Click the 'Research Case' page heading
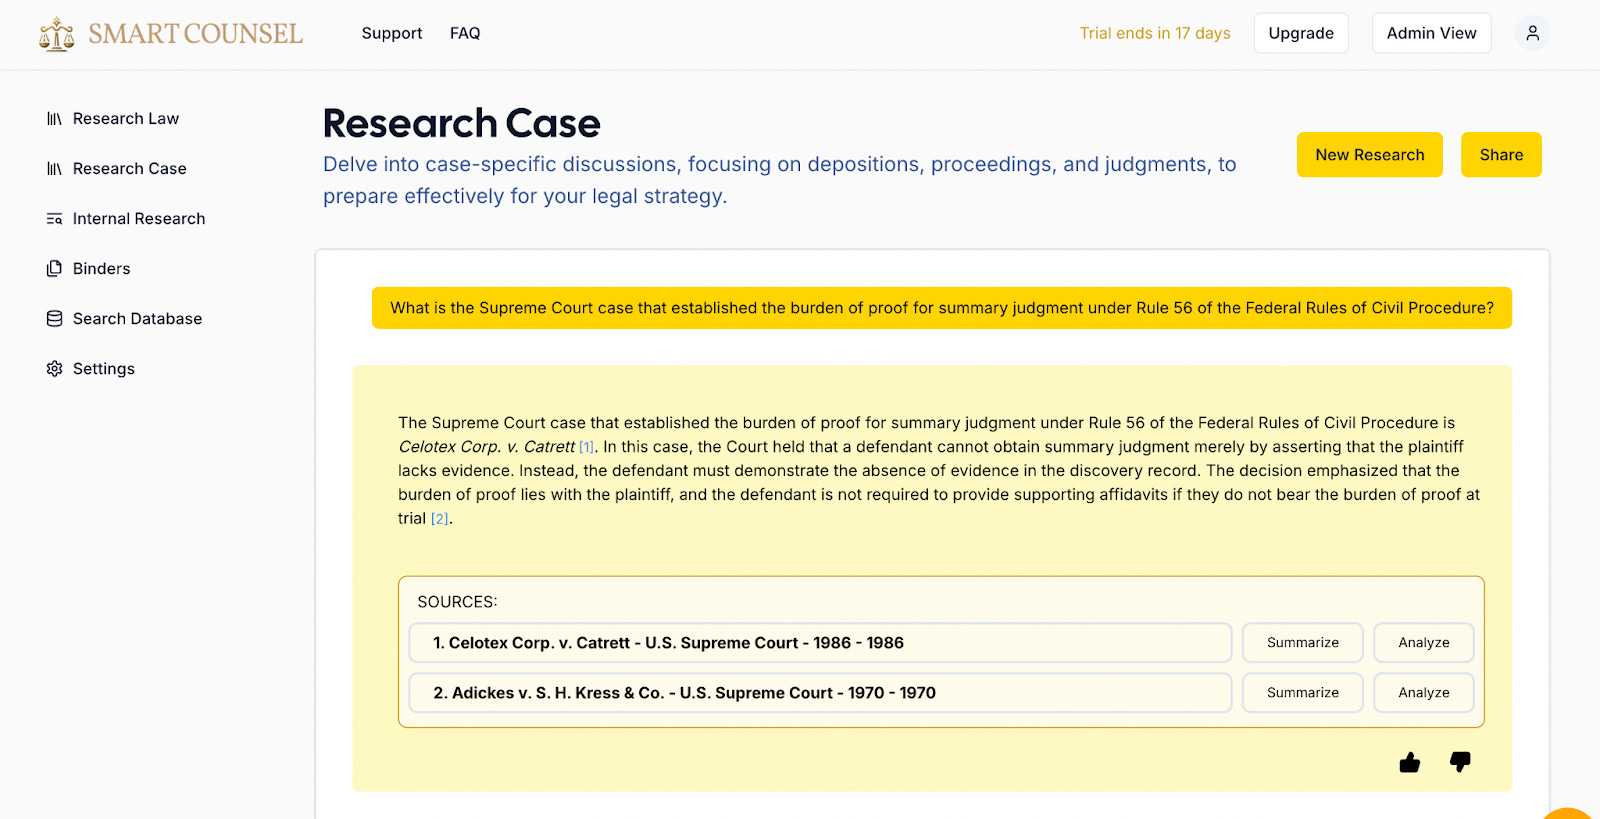The image size is (1600, 819). pos(462,124)
